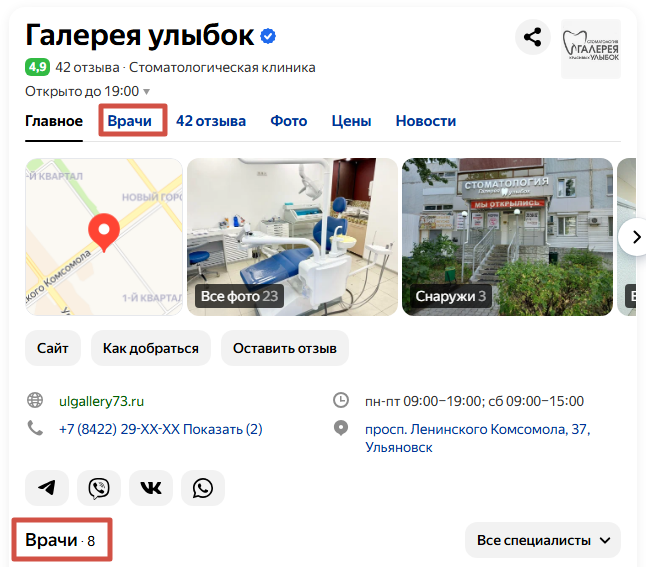Open the 42 отзыва tab

tap(211, 121)
